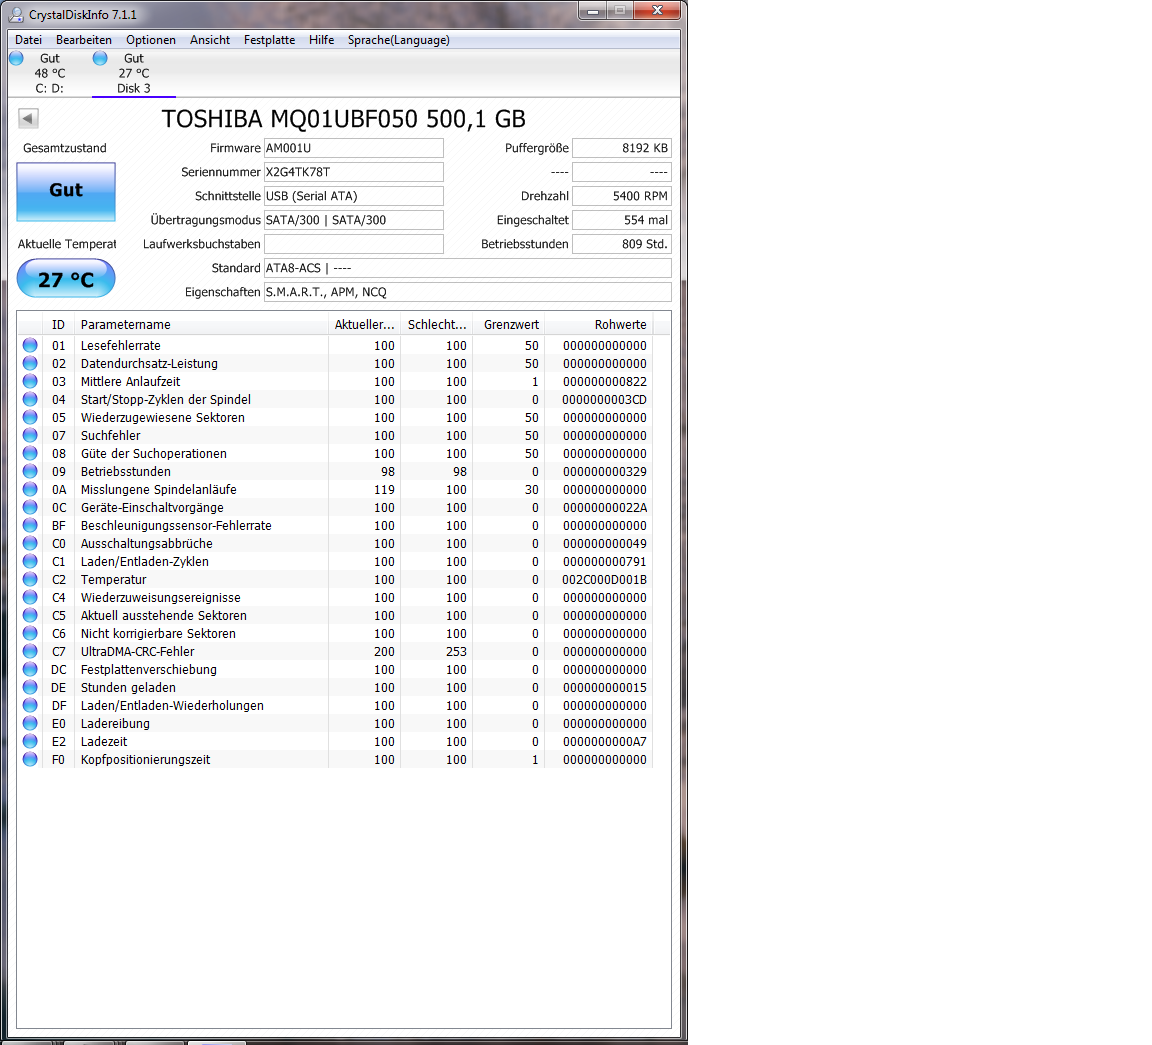Click status orb for Betriebsstunden row 09

30,471
